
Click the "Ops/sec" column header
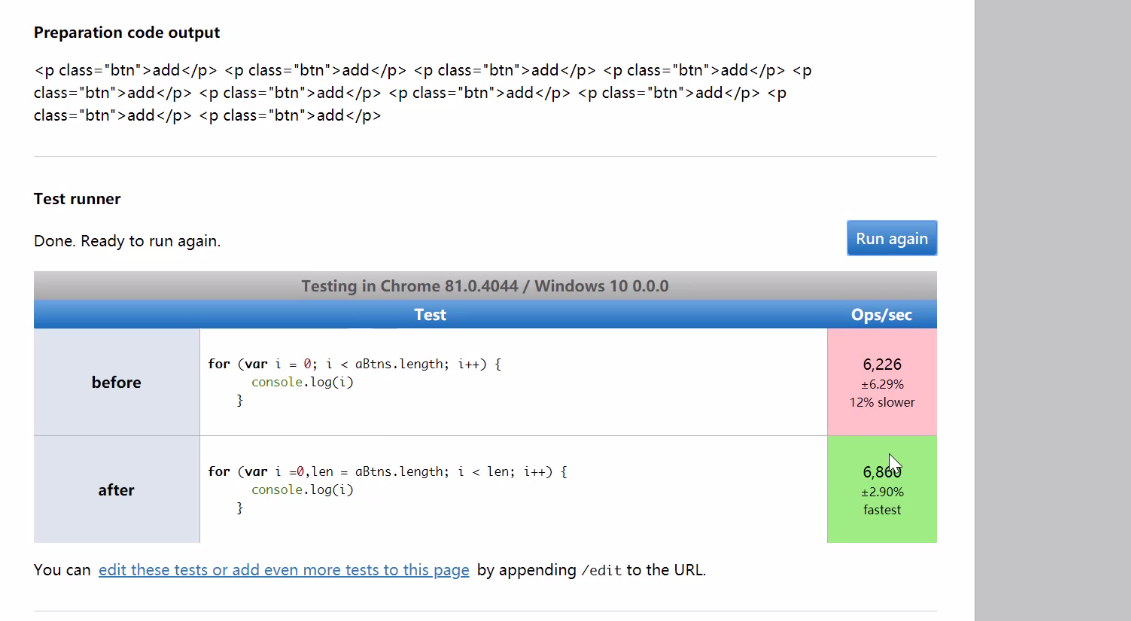(882, 314)
